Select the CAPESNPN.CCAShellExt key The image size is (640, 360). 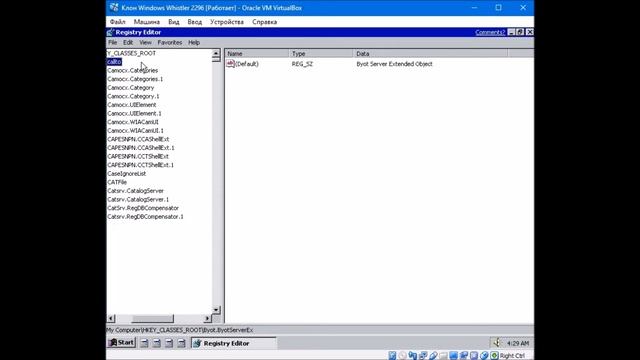[138, 139]
